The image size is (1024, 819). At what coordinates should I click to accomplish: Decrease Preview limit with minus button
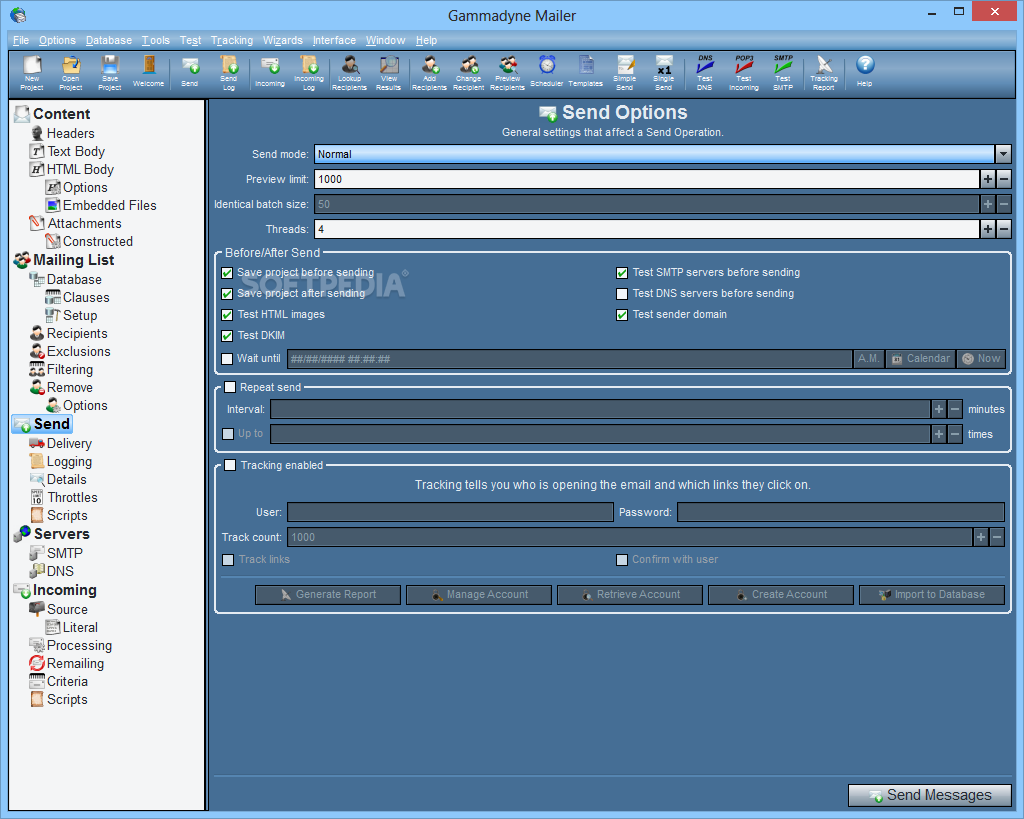pyautogui.click(x=1004, y=179)
